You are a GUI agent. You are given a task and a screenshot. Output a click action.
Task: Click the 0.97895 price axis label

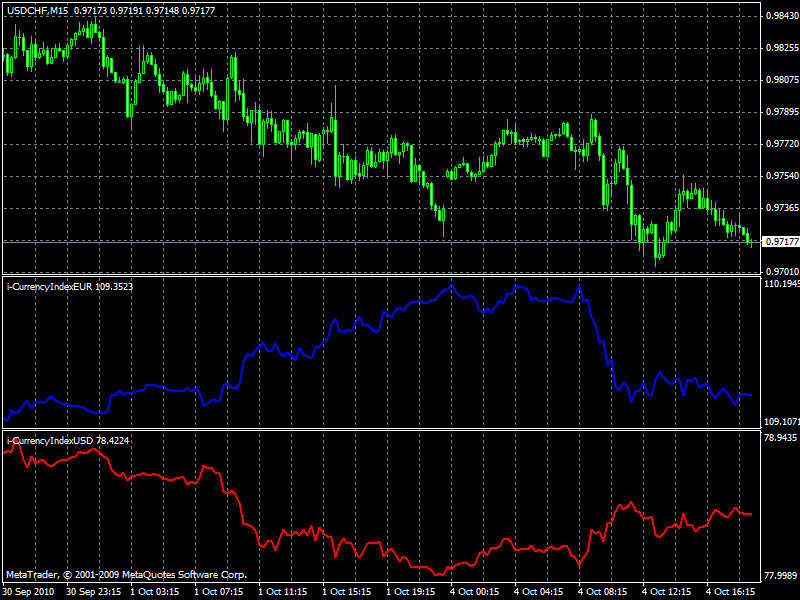click(782, 112)
